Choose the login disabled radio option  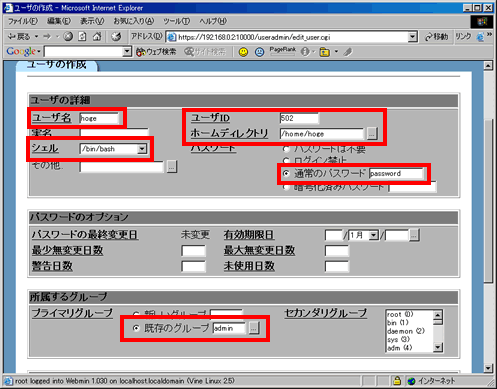(286, 161)
